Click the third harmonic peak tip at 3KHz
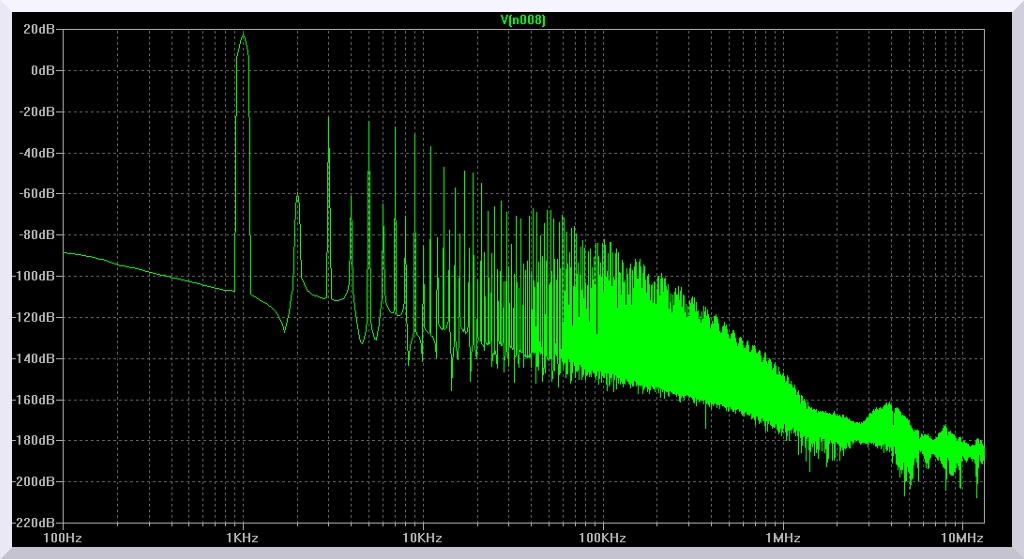 (x=328, y=116)
